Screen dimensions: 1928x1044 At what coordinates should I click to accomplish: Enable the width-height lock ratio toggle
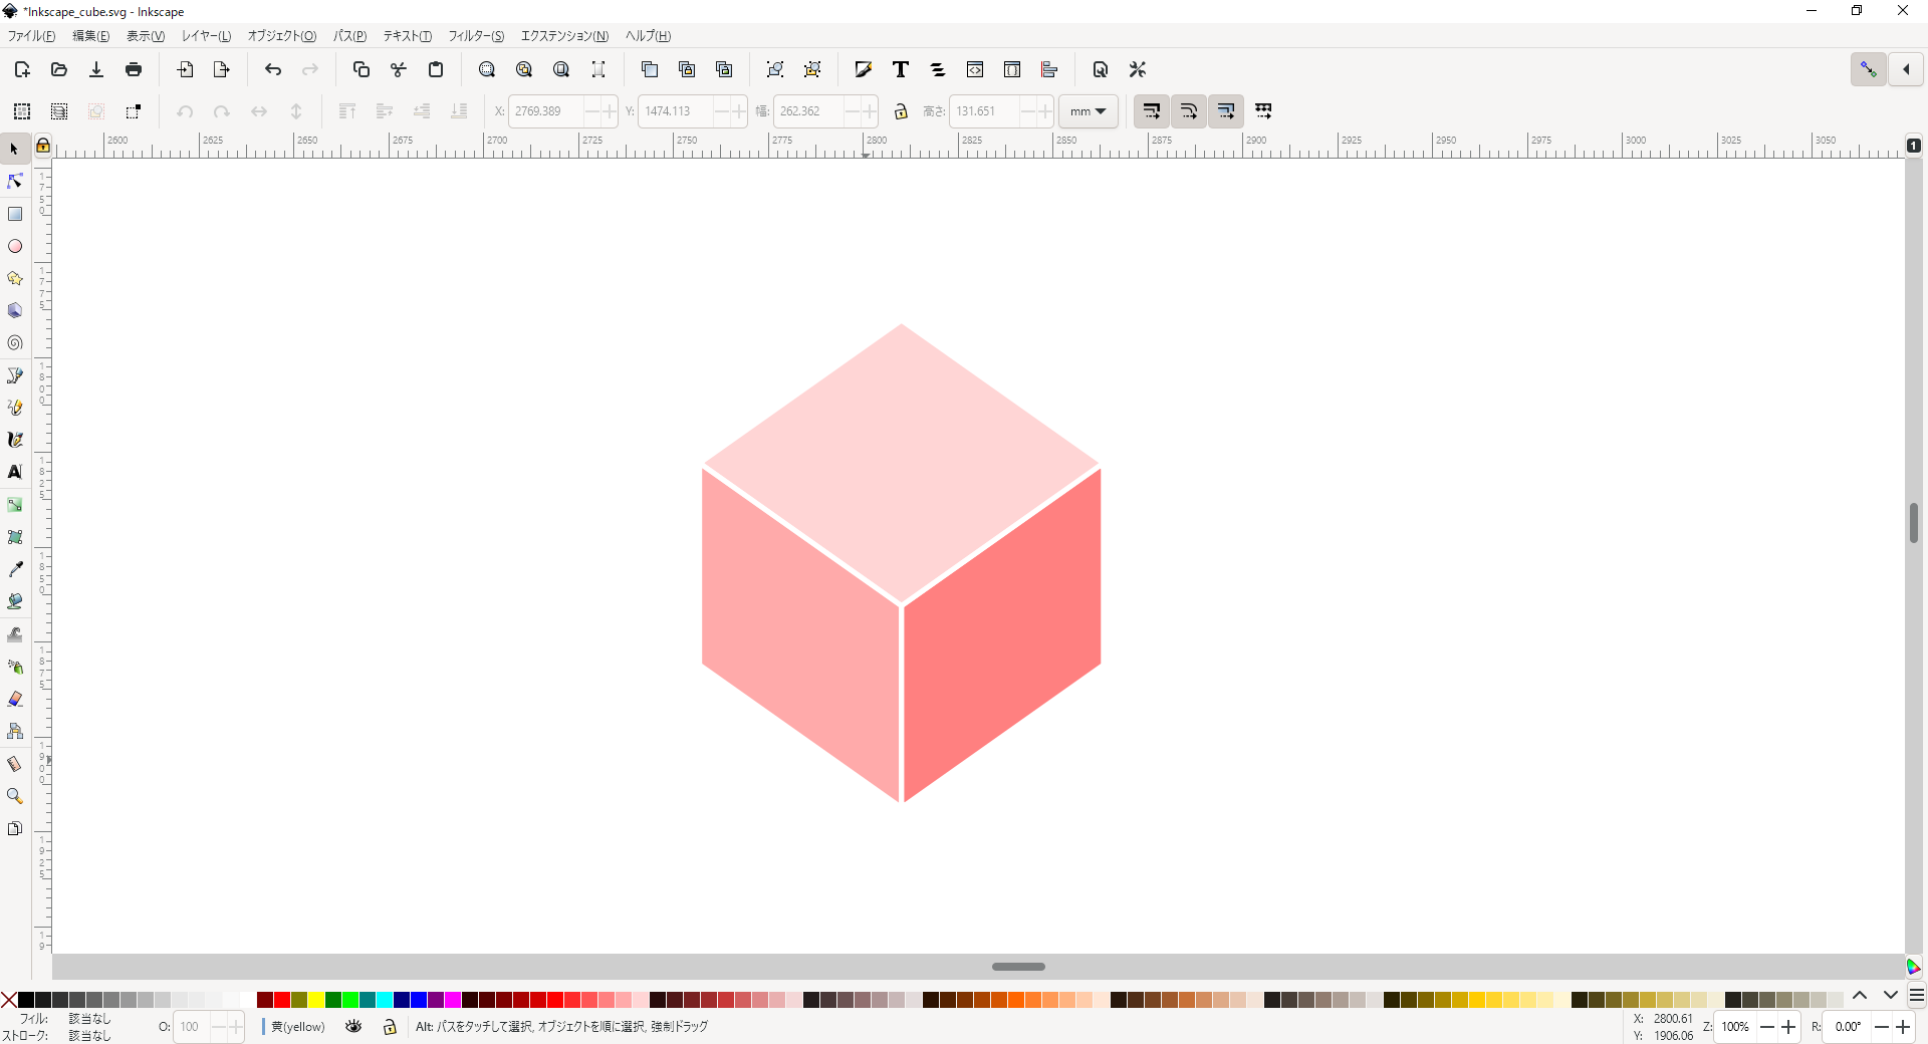[x=901, y=111]
